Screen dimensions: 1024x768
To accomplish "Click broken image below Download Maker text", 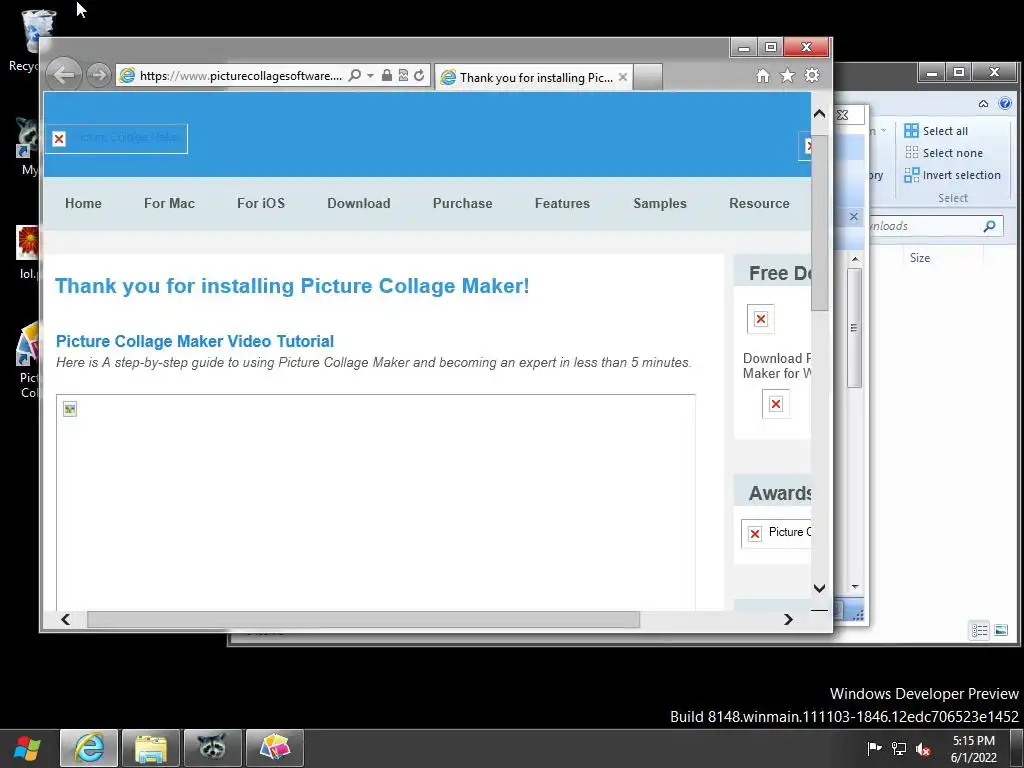I will tap(776, 404).
